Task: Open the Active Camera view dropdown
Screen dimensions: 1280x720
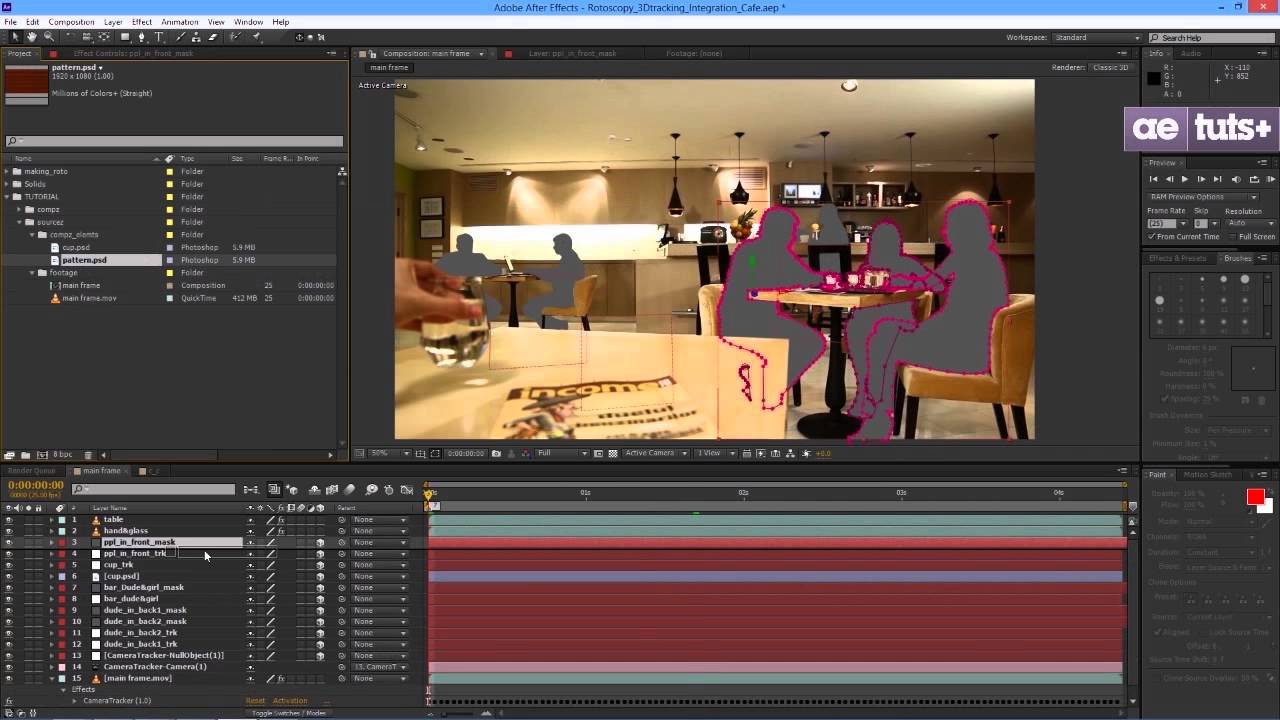Action: click(656, 453)
